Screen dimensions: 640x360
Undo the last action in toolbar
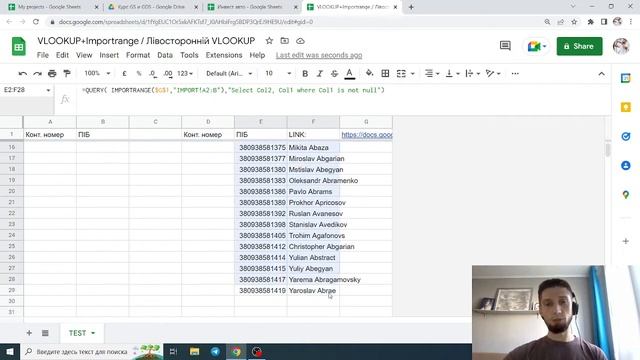pos(23,73)
